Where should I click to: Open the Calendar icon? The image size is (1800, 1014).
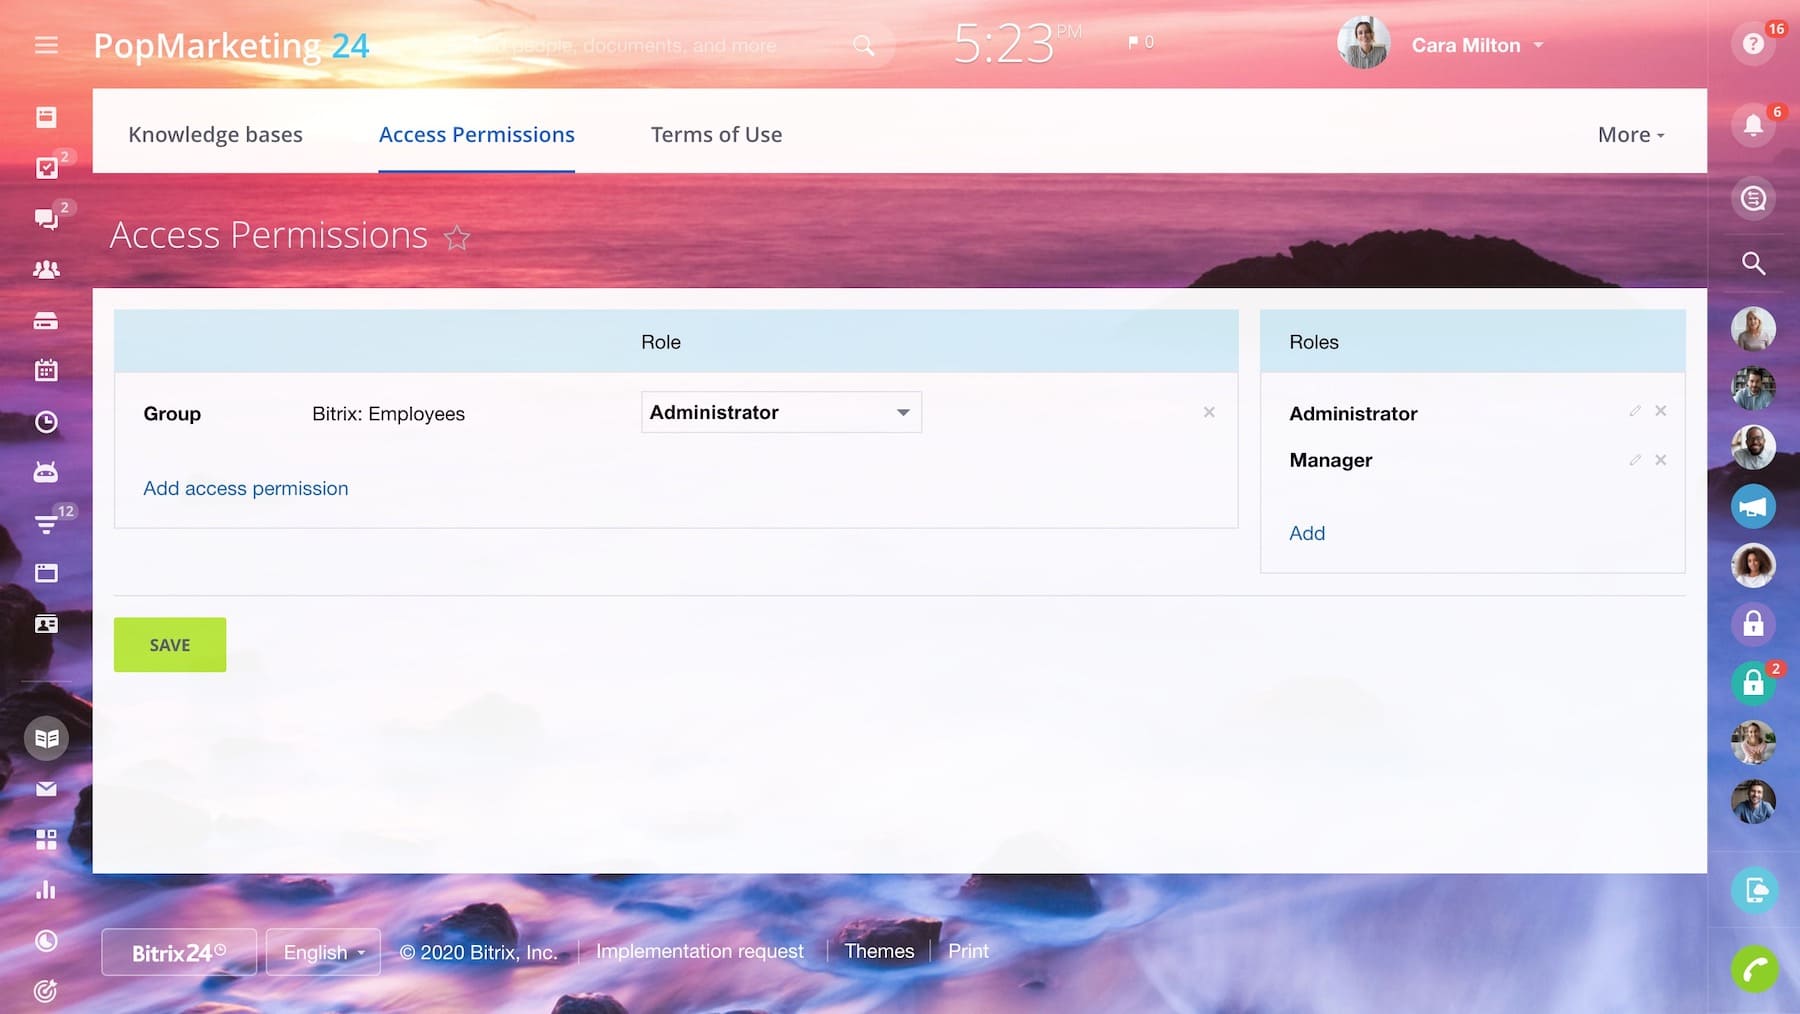tap(46, 370)
